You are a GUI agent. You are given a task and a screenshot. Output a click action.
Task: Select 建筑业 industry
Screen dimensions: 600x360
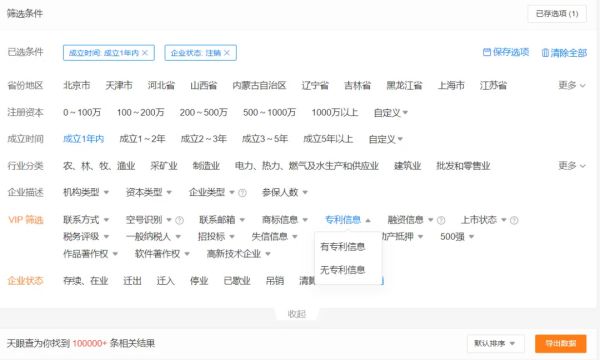click(408, 166)
